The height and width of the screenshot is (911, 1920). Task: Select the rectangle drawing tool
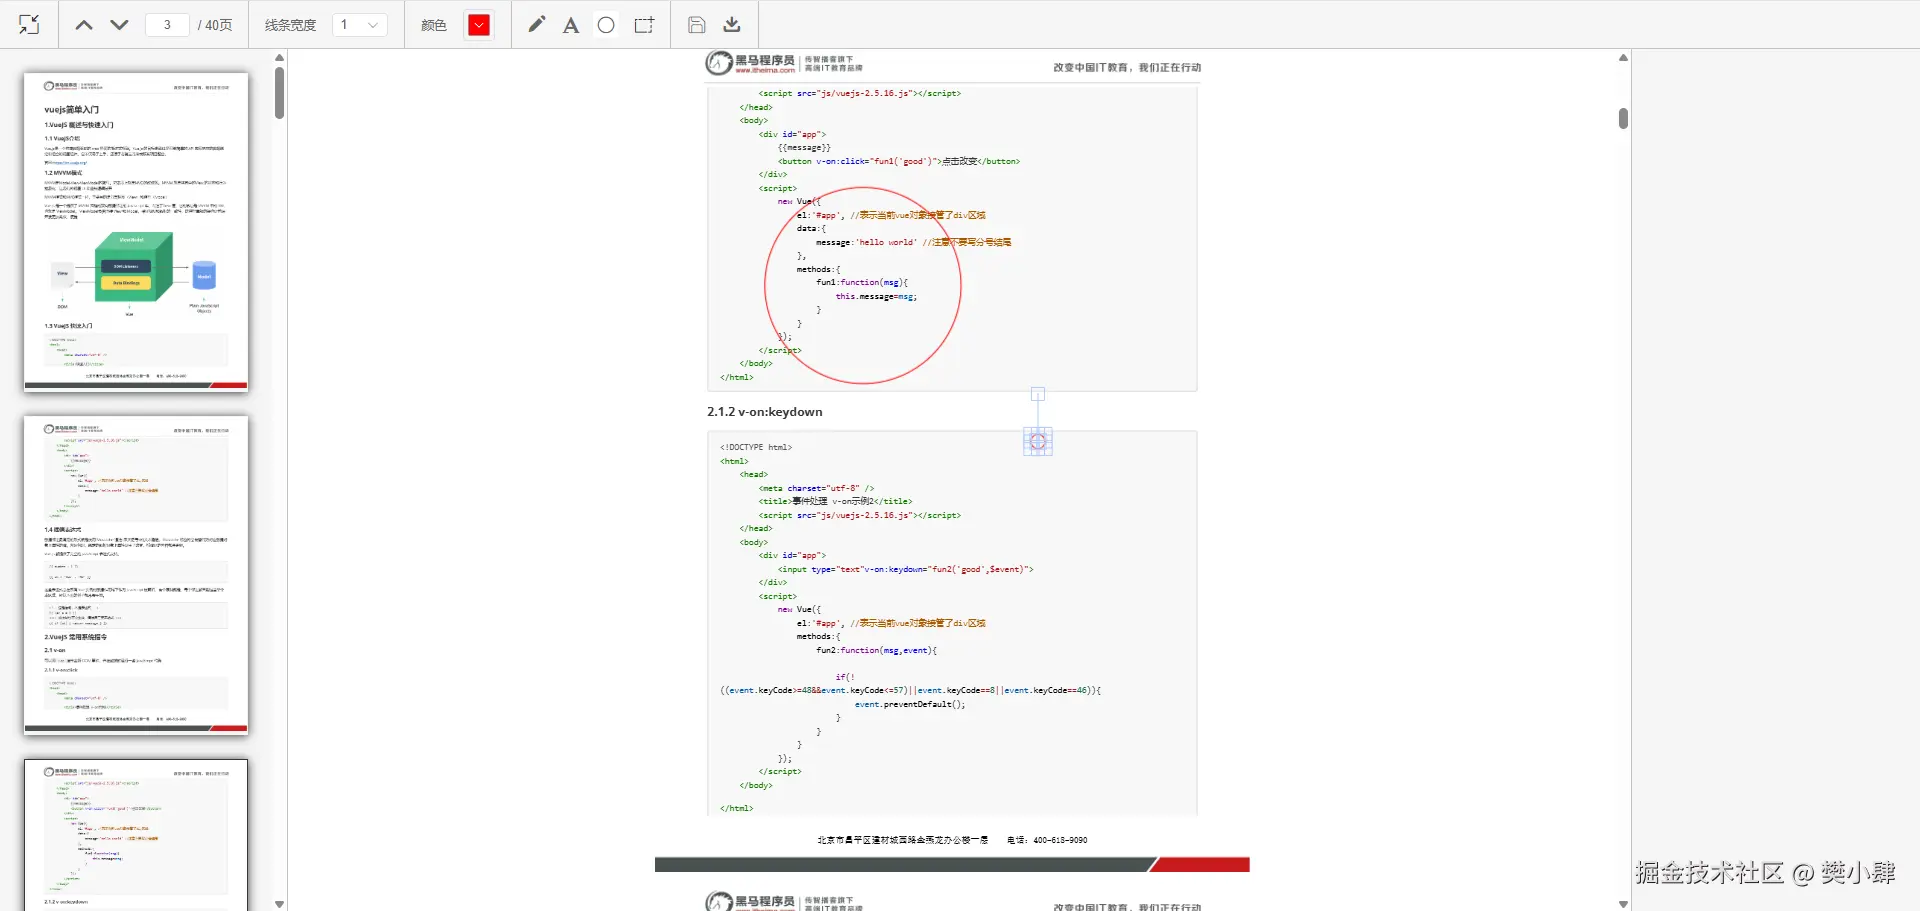pyautogui.click(x=644, y=25)
